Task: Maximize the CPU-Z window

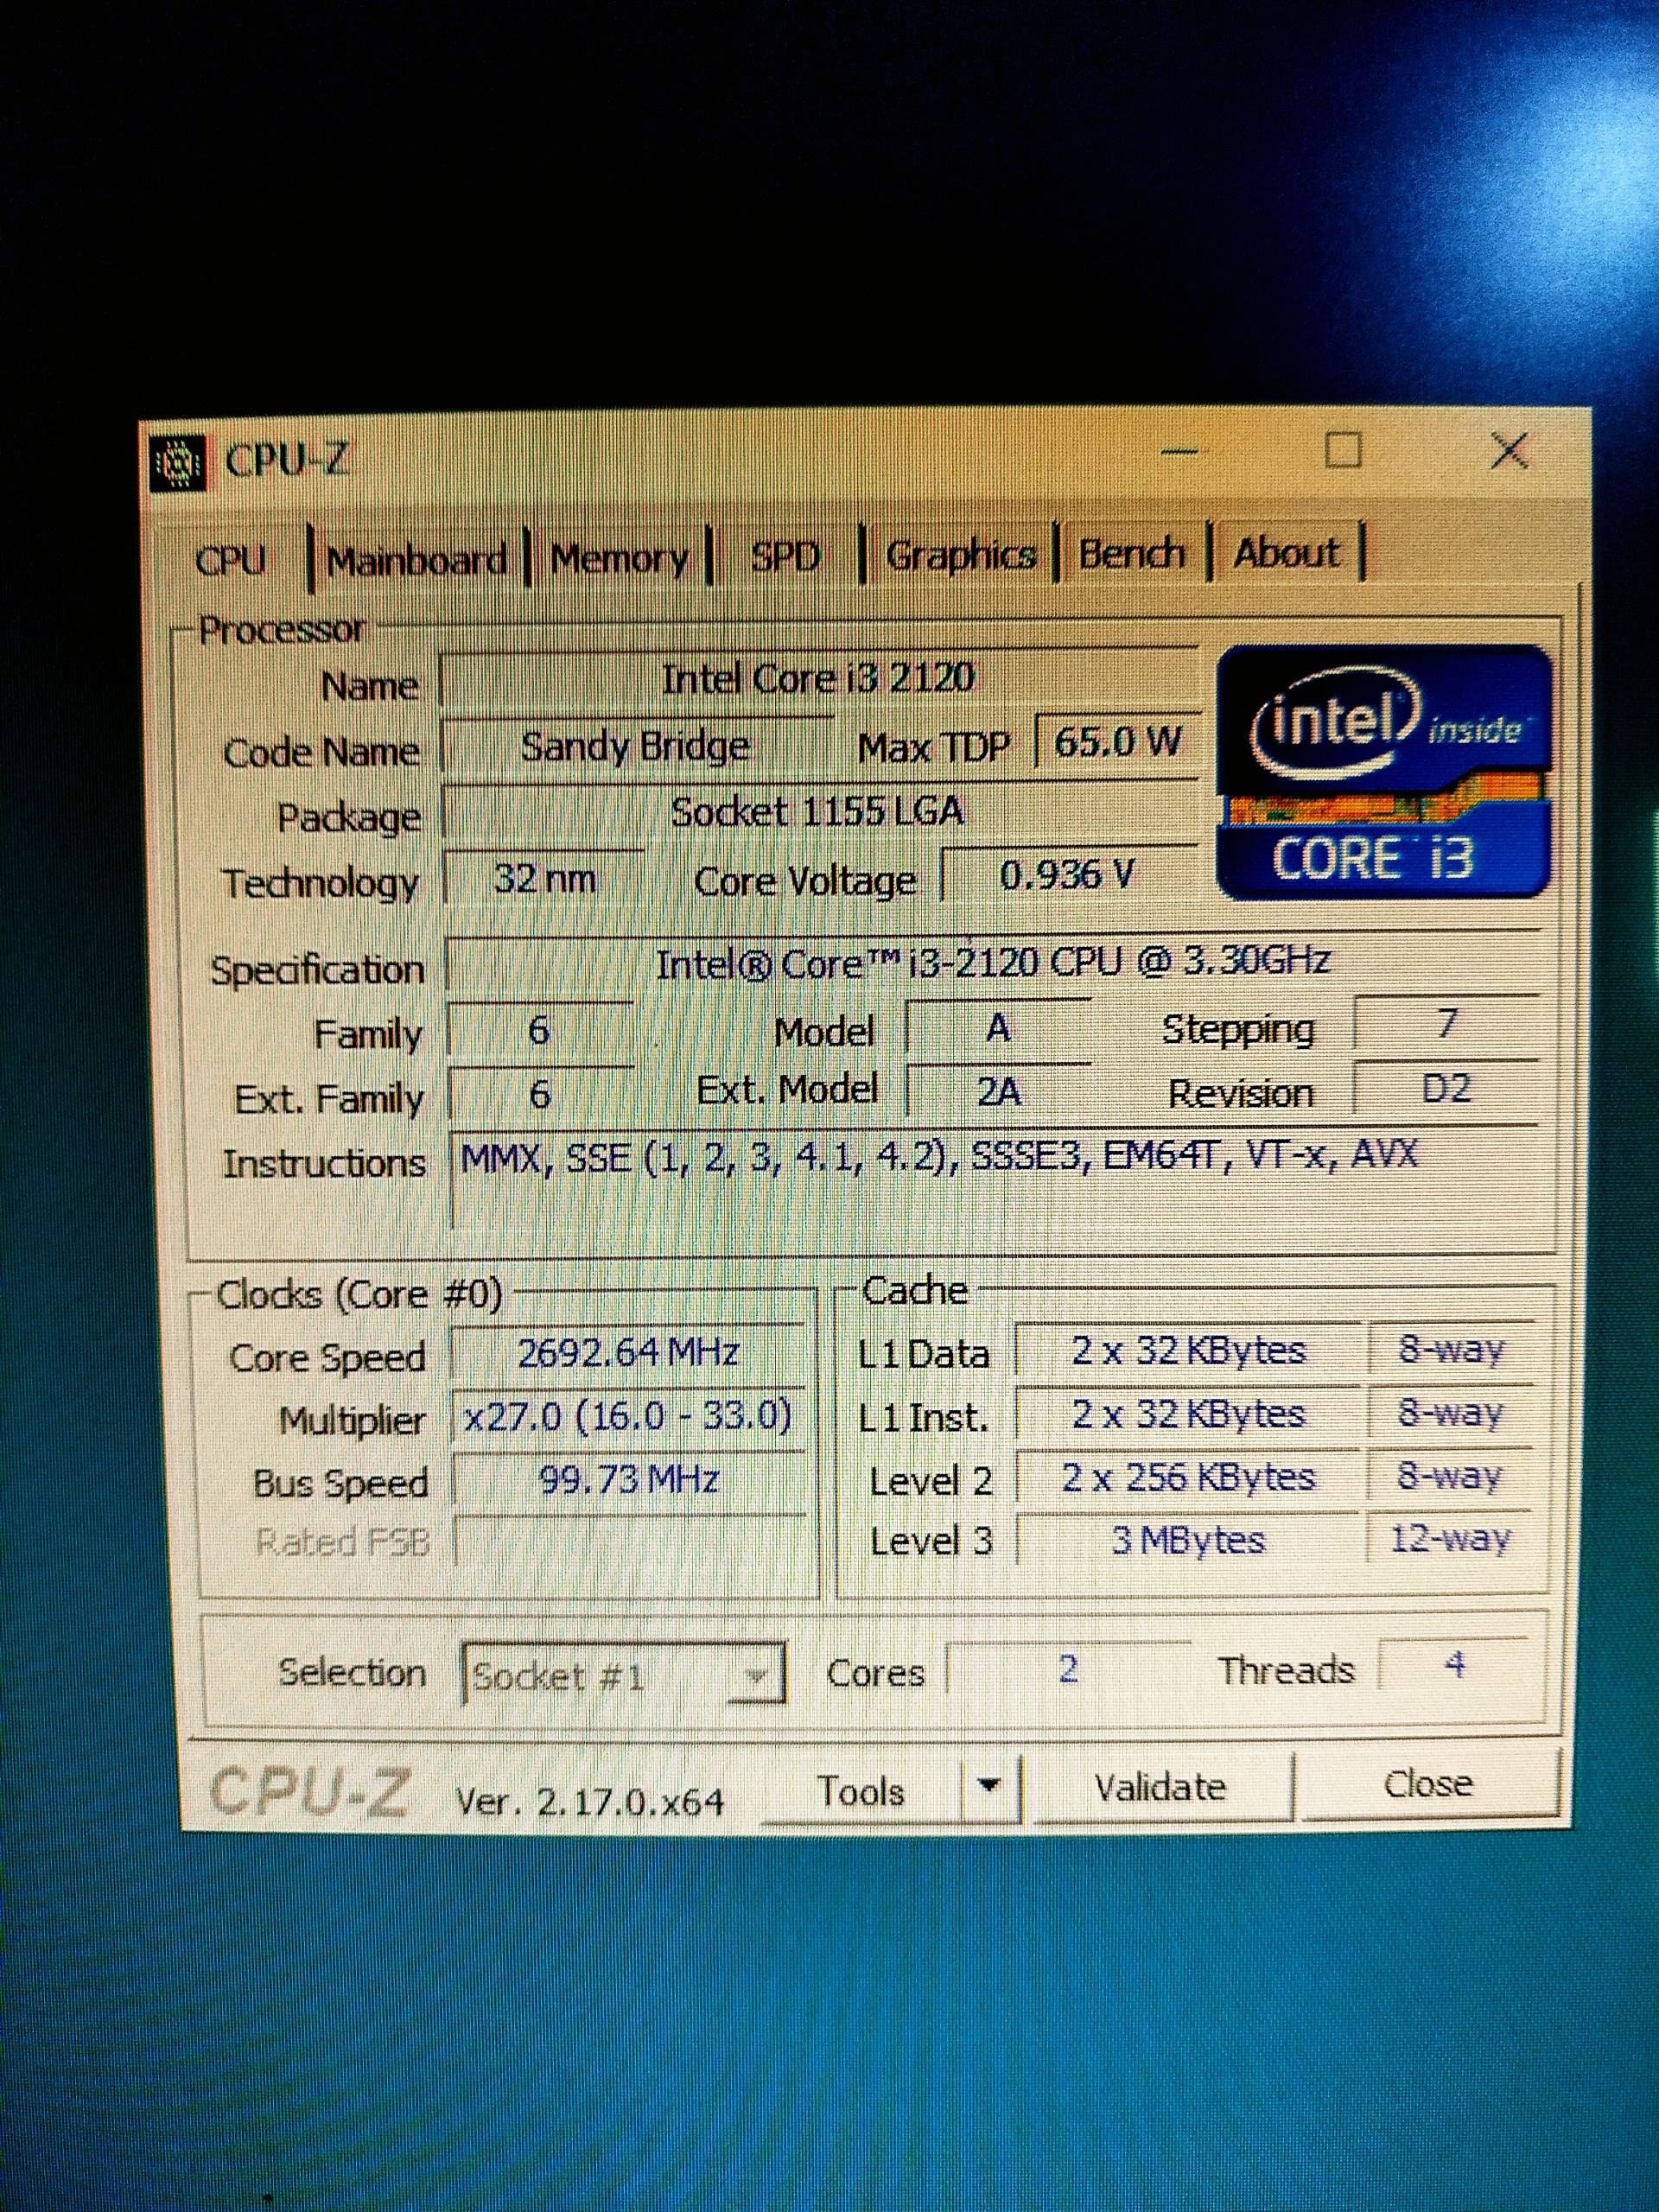Action: 1342,450
